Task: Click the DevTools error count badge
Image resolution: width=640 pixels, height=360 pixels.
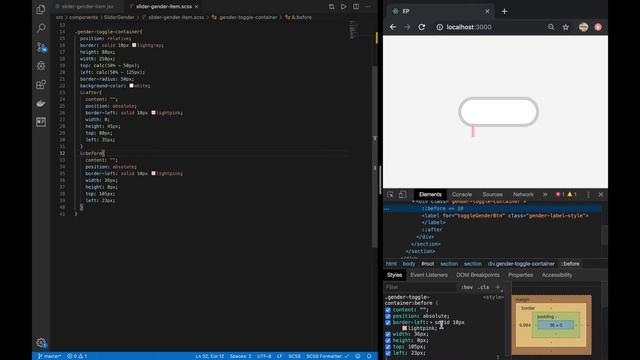Action: point(560,195)
